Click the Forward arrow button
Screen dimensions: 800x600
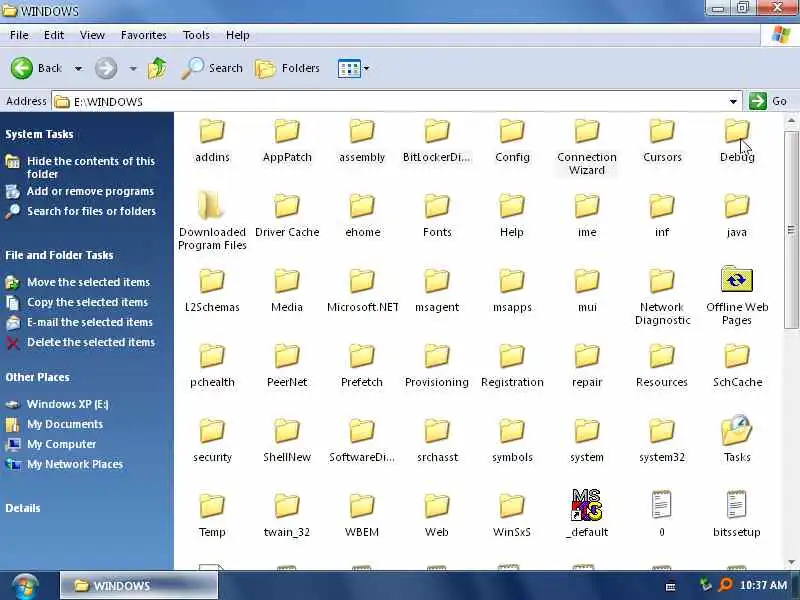coord(106,68)
